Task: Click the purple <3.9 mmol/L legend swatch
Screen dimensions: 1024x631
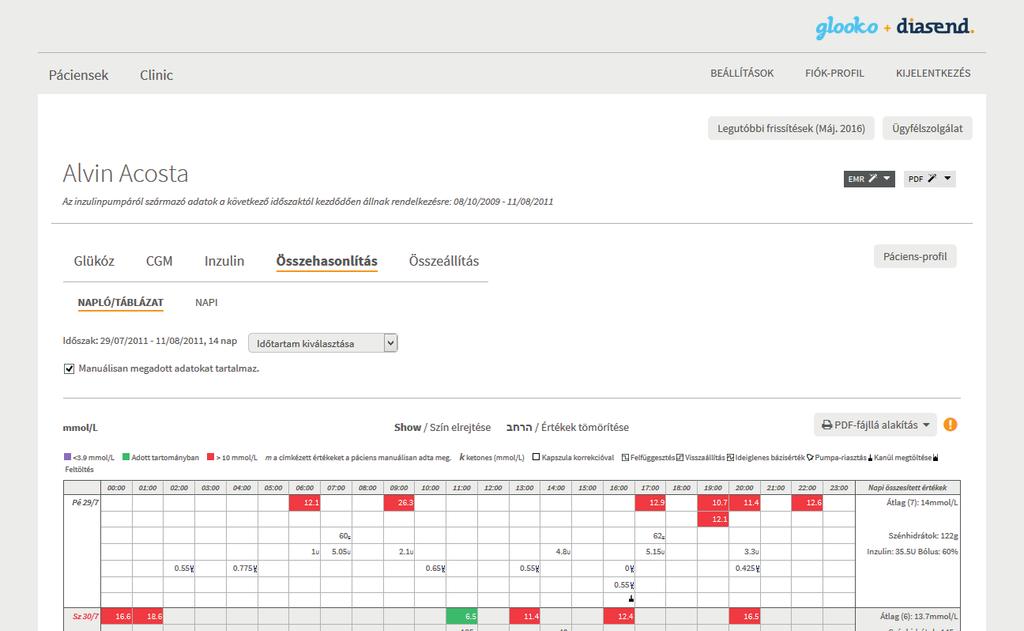Action: pos(67,457)
